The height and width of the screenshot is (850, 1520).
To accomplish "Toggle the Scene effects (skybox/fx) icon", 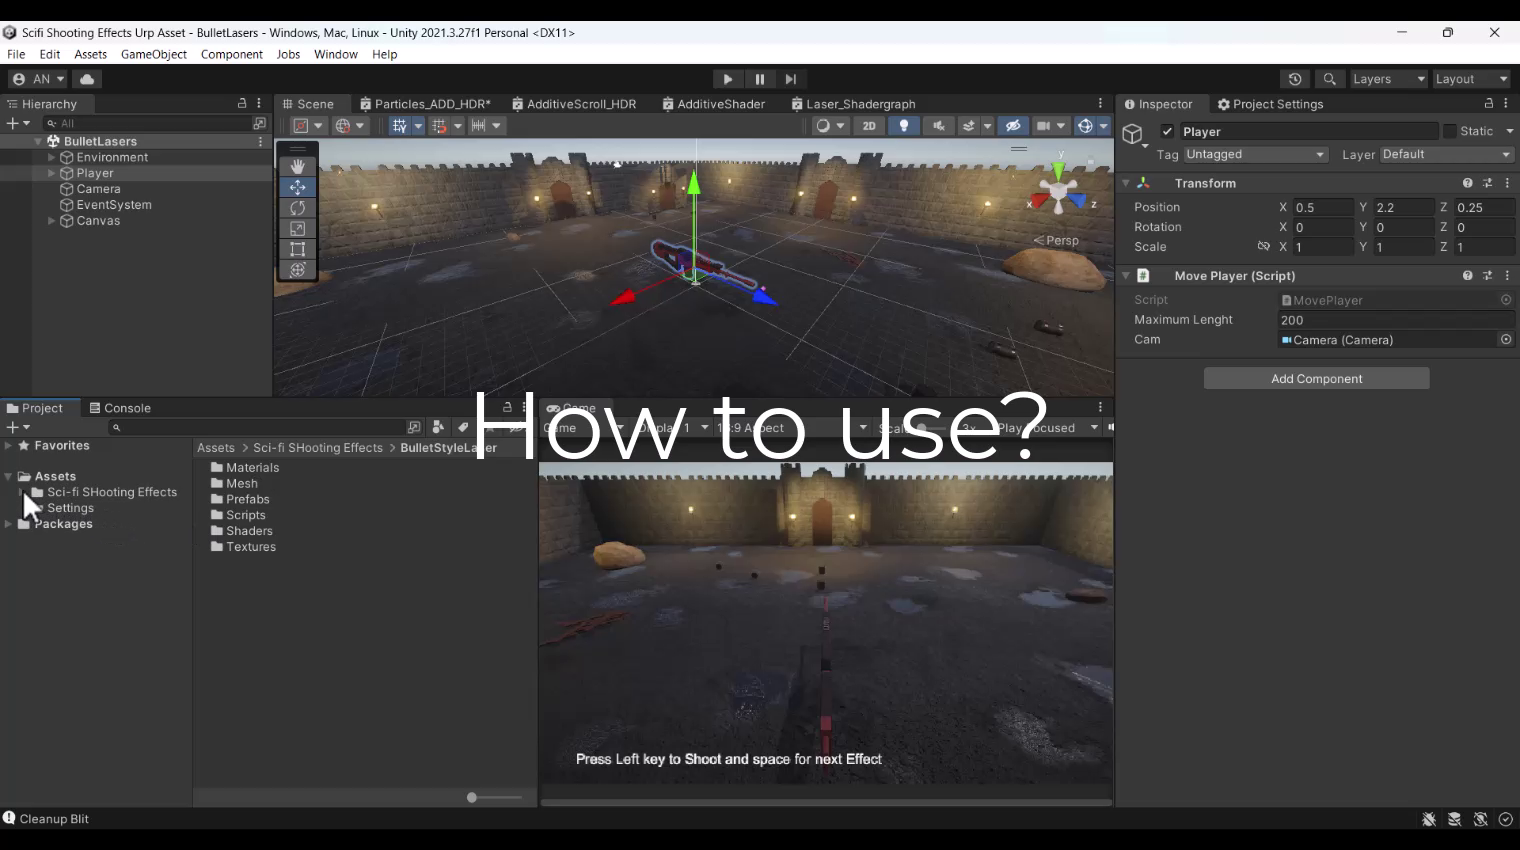I will tap(968, 126).
